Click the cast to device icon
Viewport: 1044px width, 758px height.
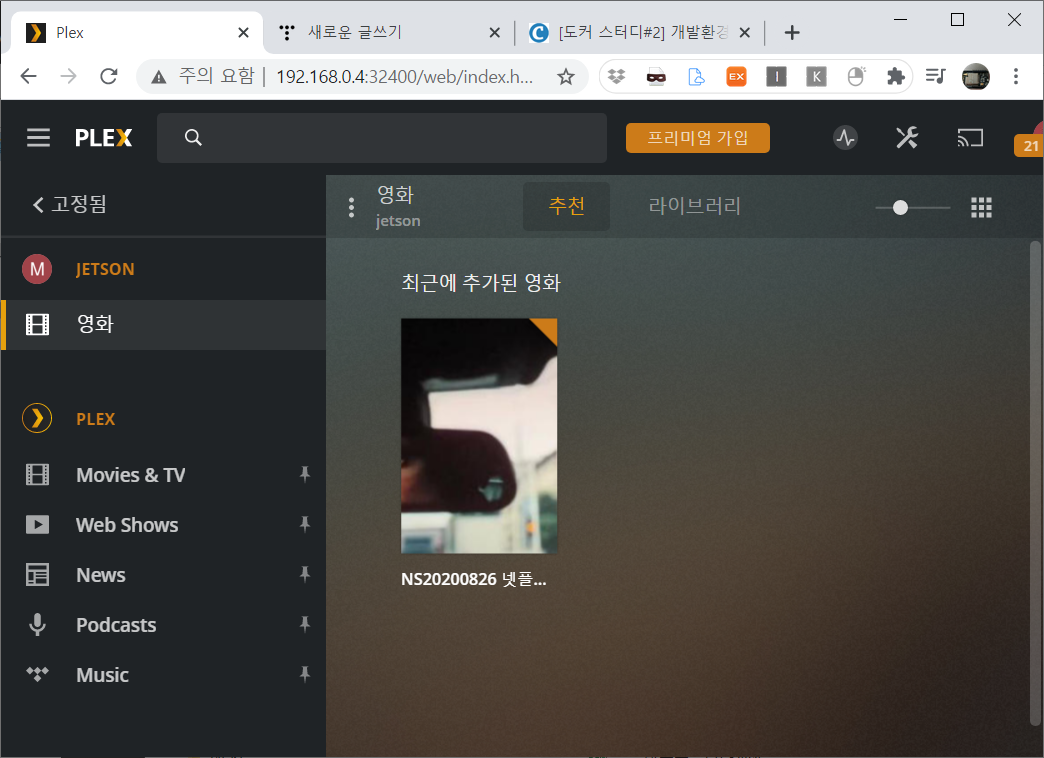pyautogui.click(x=970, y=138)
